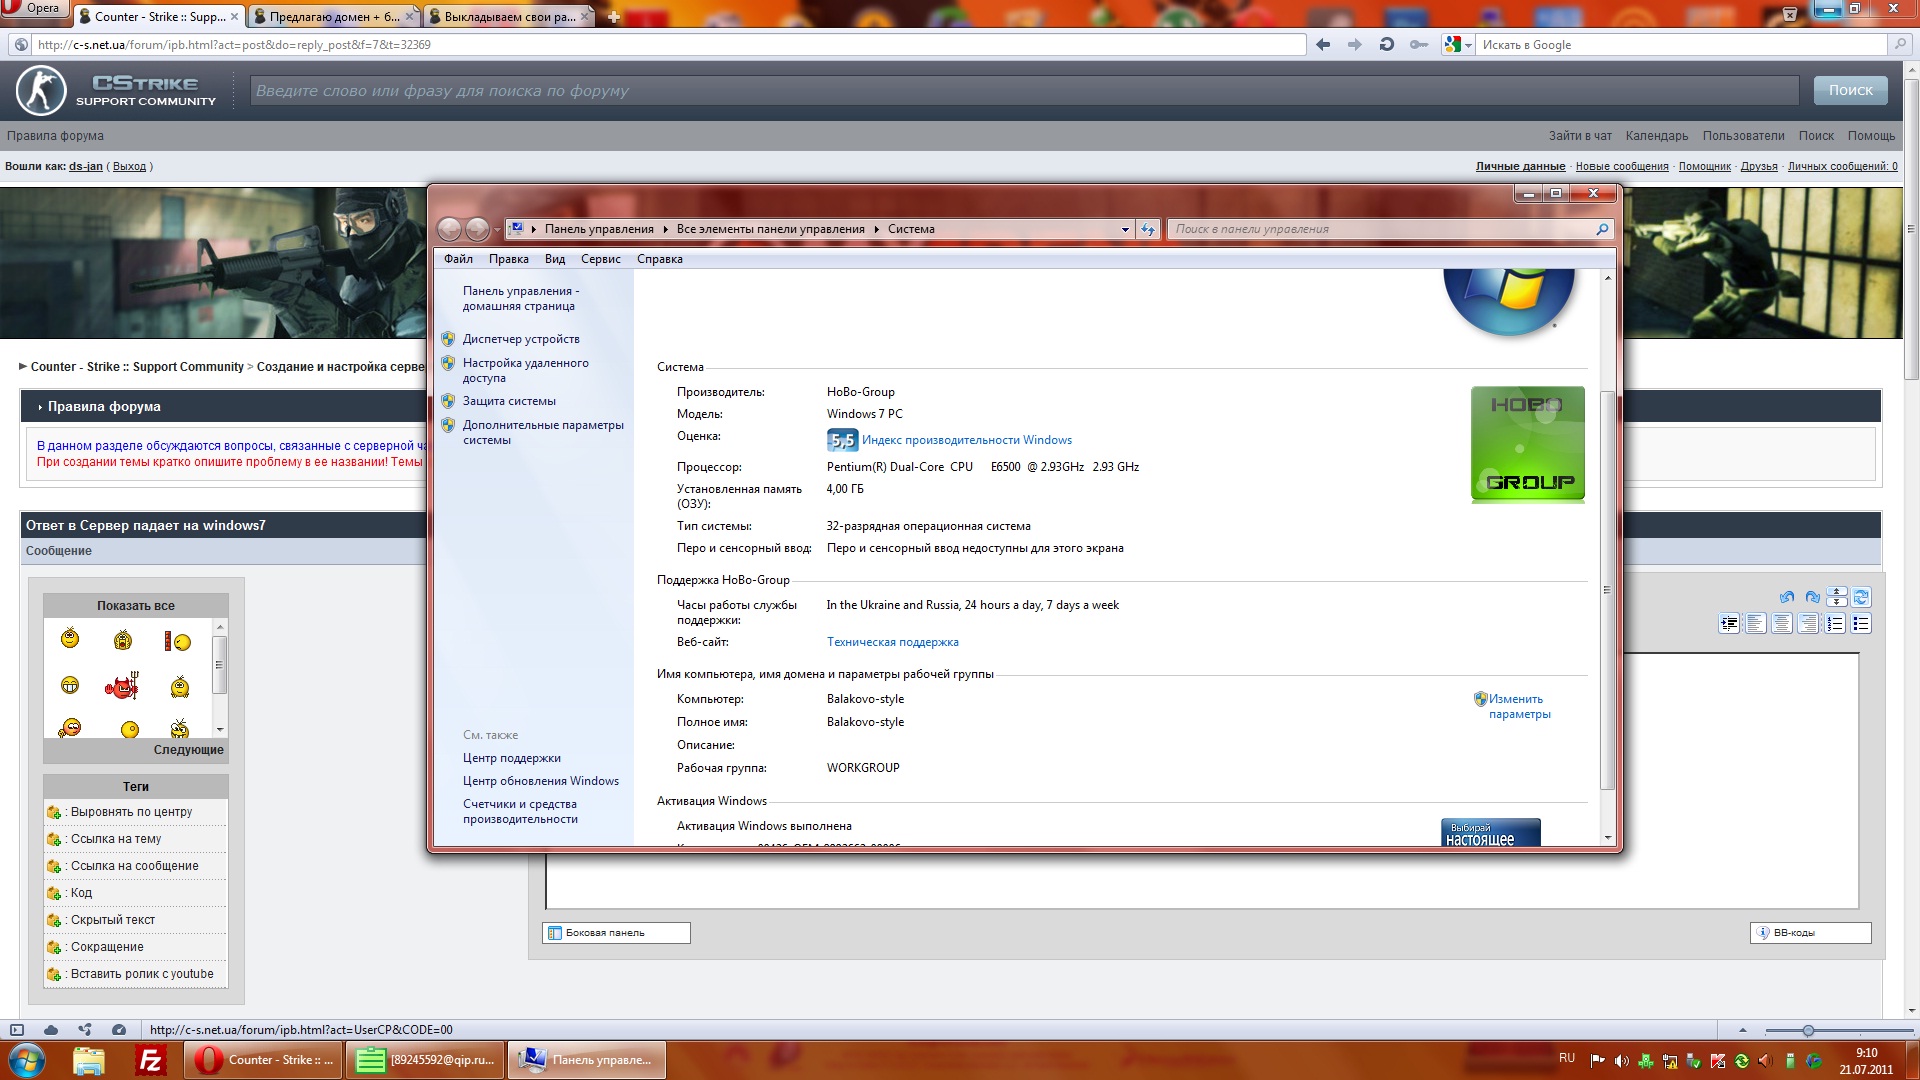1920x1080 pixels.
Task: Insert a bulleted list in the post
Action: click(x=1861, y=624)
